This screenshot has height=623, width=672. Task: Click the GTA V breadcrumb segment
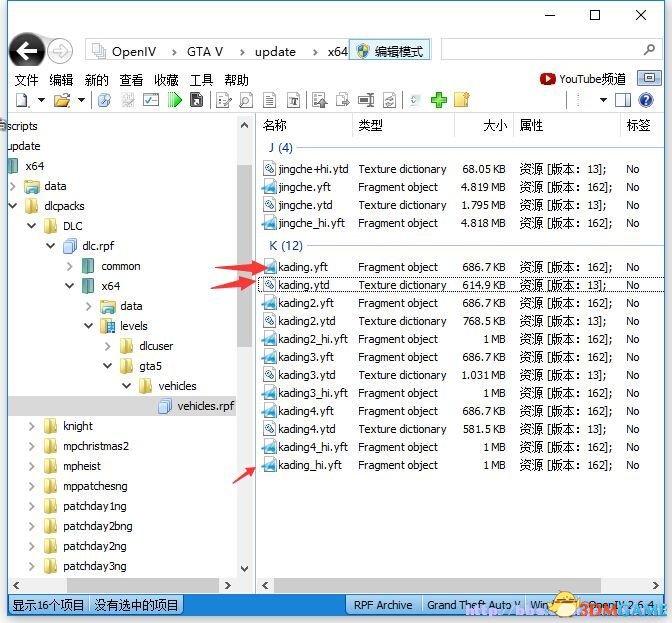coord(205,52)
